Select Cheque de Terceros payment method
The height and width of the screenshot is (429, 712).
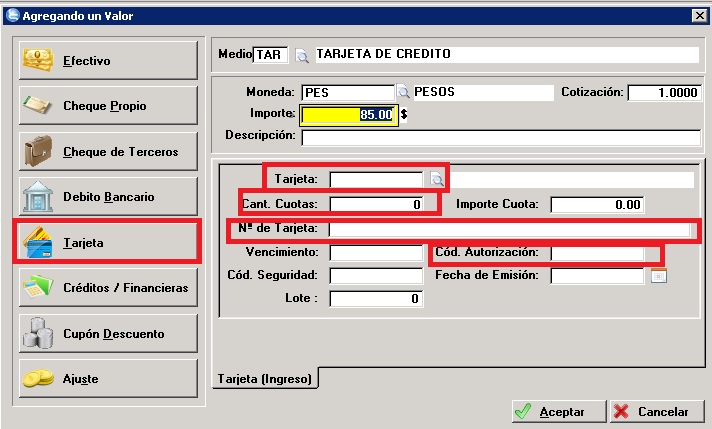(108, 152)
